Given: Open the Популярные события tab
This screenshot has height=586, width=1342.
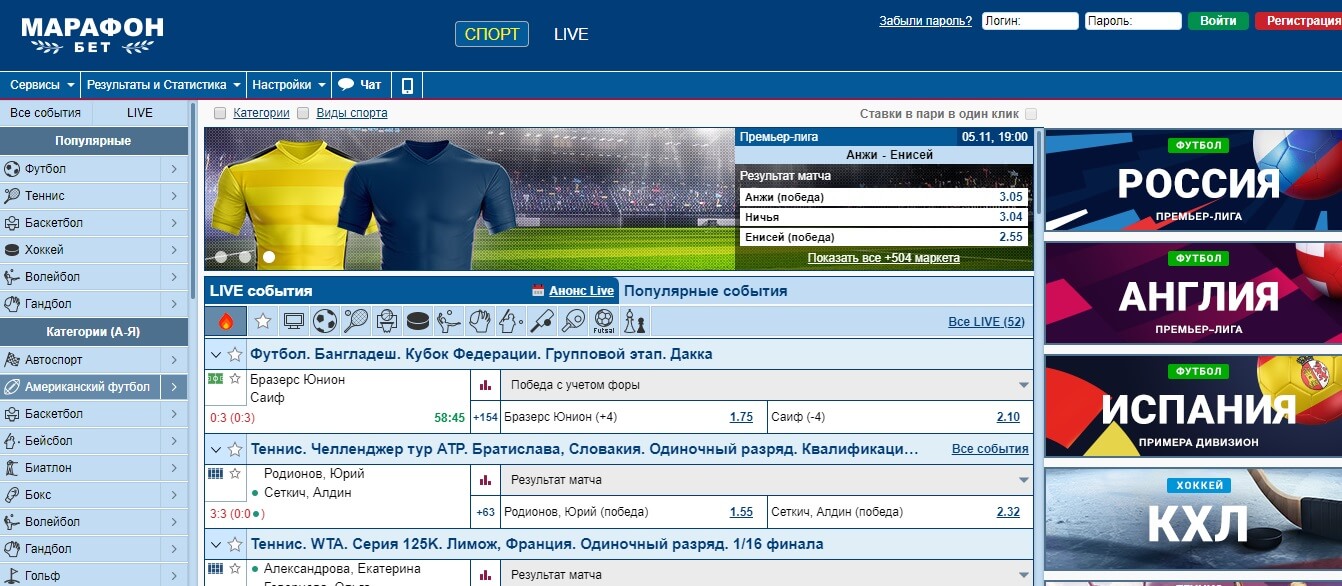Looking at the screenshot, I should click(x=704, y=291).
